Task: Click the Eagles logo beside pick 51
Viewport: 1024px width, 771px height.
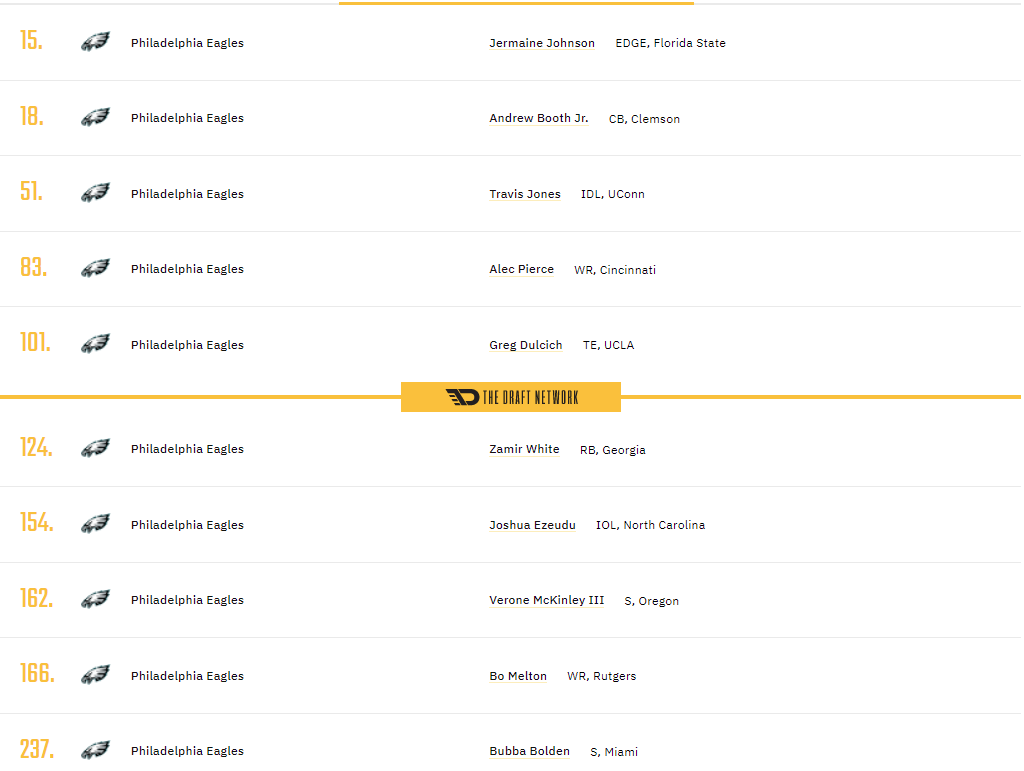Action: 95,193
